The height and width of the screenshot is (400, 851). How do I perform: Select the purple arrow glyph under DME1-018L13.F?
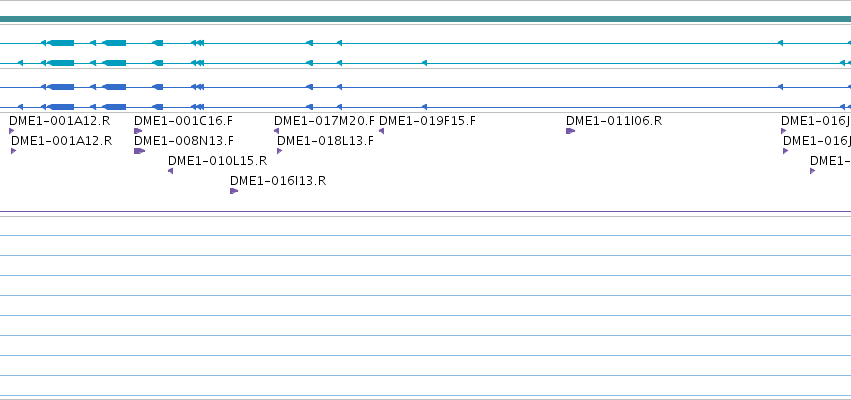(280, 151)
